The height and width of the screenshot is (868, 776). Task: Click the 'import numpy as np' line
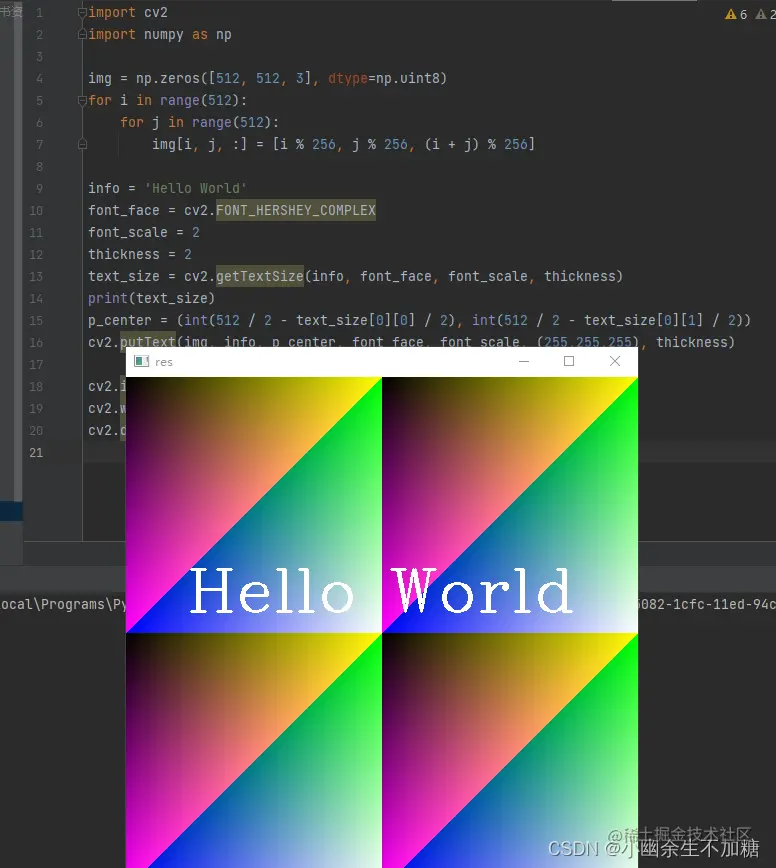[x=160, y=34]
